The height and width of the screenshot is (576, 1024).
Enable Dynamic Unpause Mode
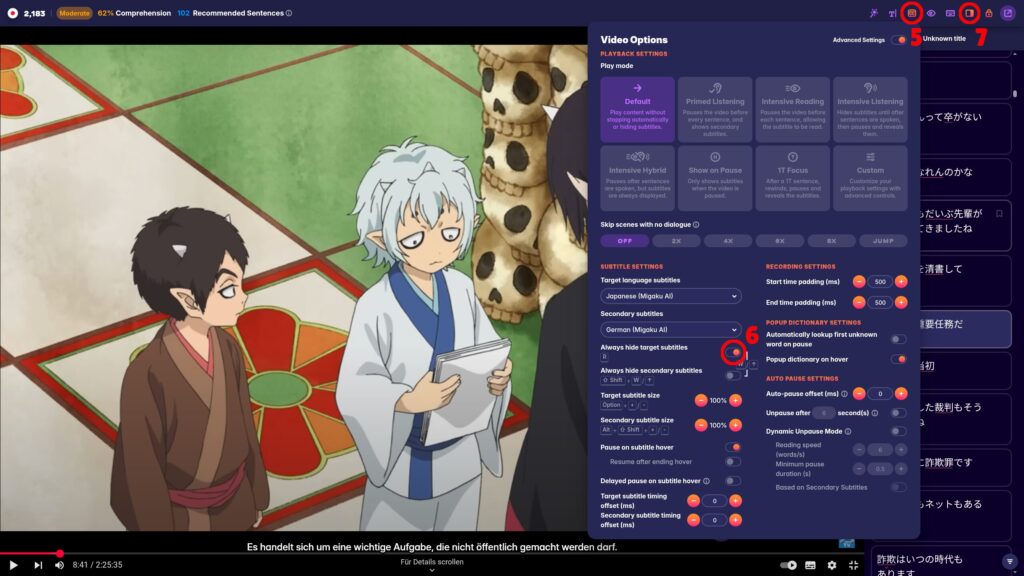click(x=899, y=432)
